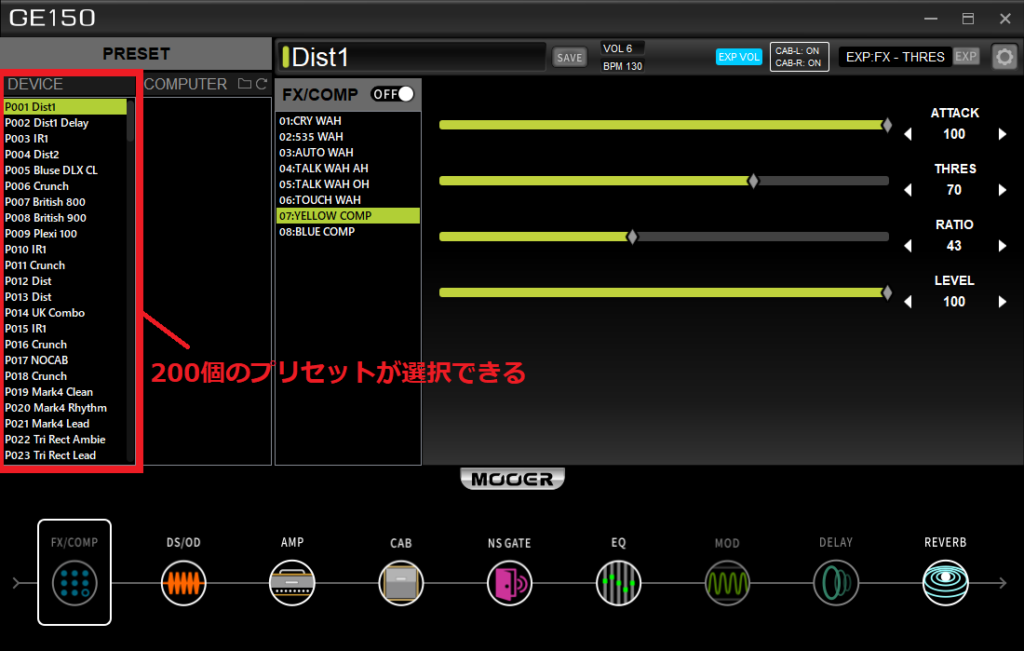The height and width of the screenshot is (651, 1024).
Task: Select effect 03:AUTO WAH
Action: coord(348,152)
